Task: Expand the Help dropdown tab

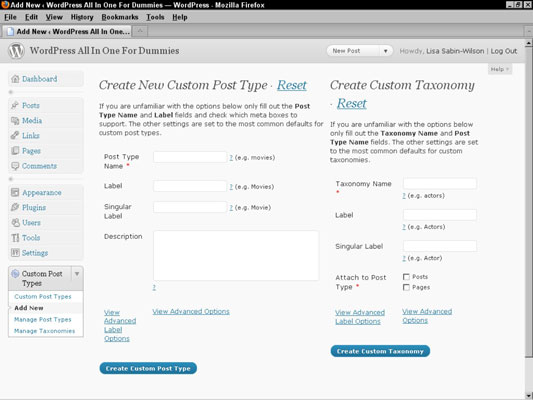Action: pos(500,69)
